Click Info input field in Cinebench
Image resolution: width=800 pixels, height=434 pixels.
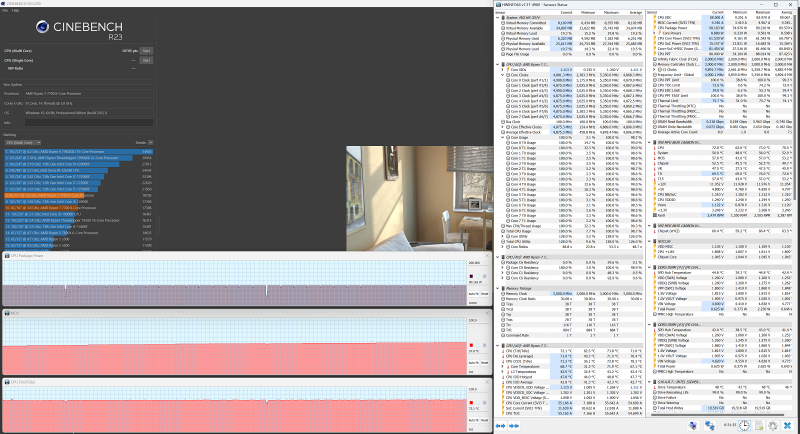(x=89, y=122)
